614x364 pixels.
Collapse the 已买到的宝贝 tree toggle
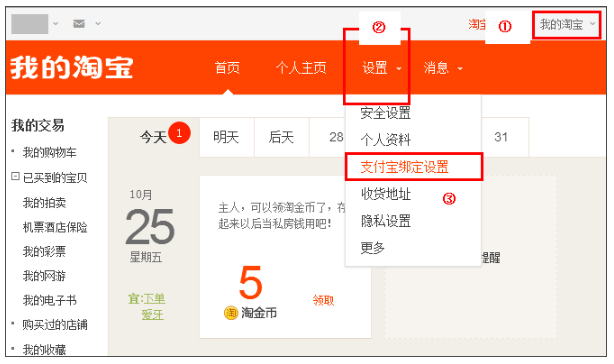point(15,176)
